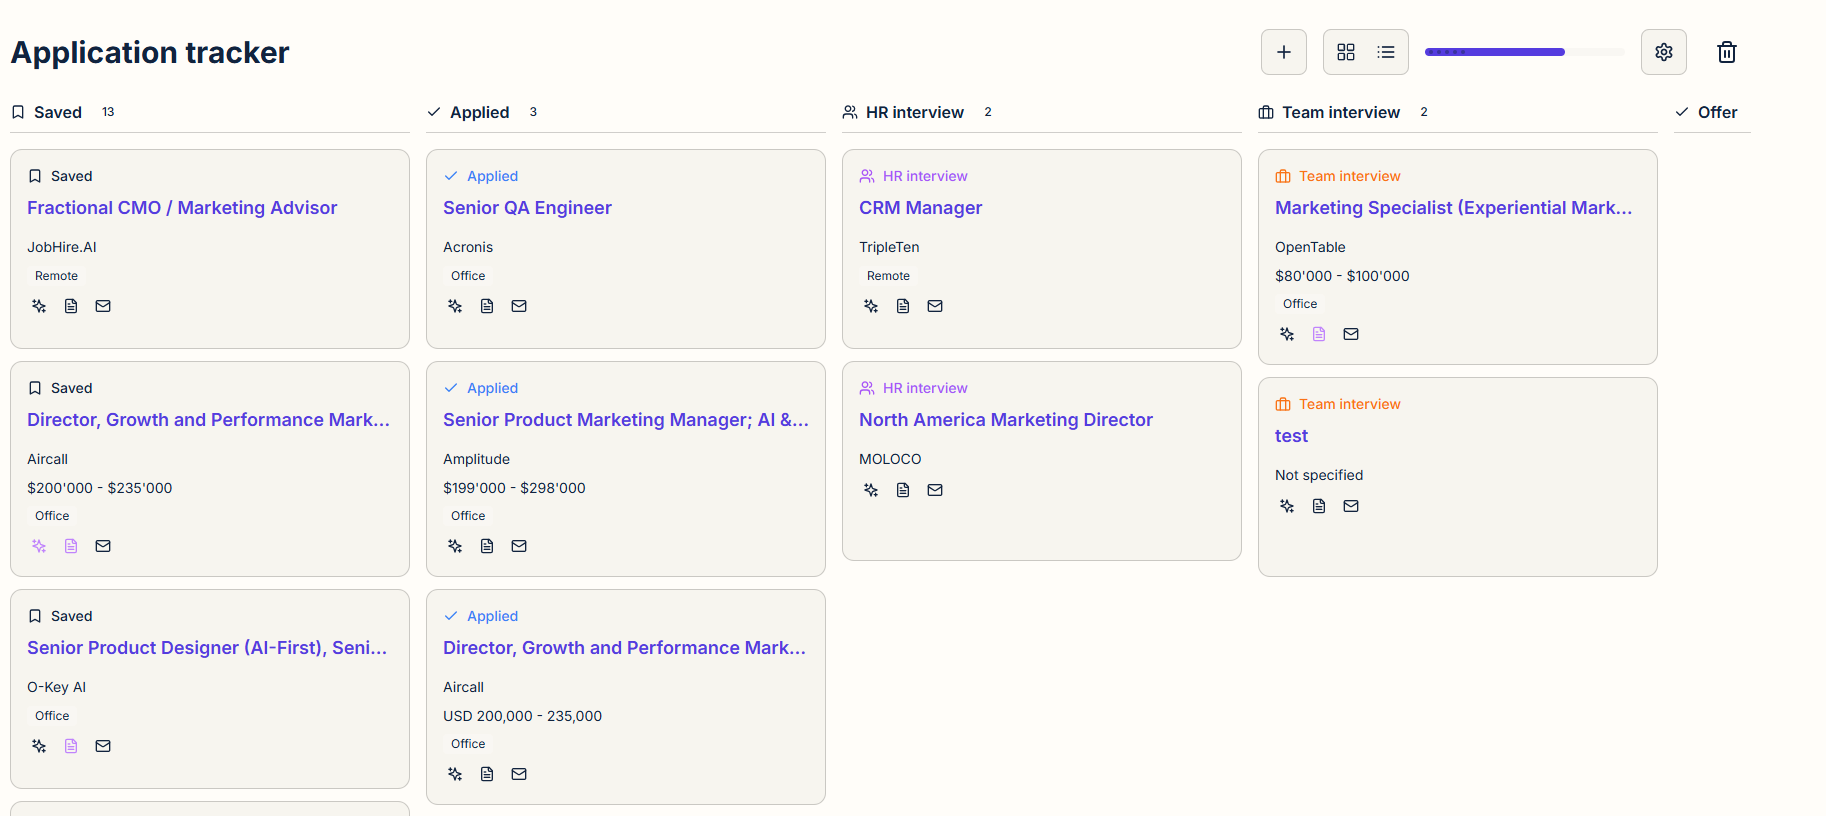Click AI sparkle icon on test card
This screenshot has height=816, width=1826.
tap(1287, 506)
